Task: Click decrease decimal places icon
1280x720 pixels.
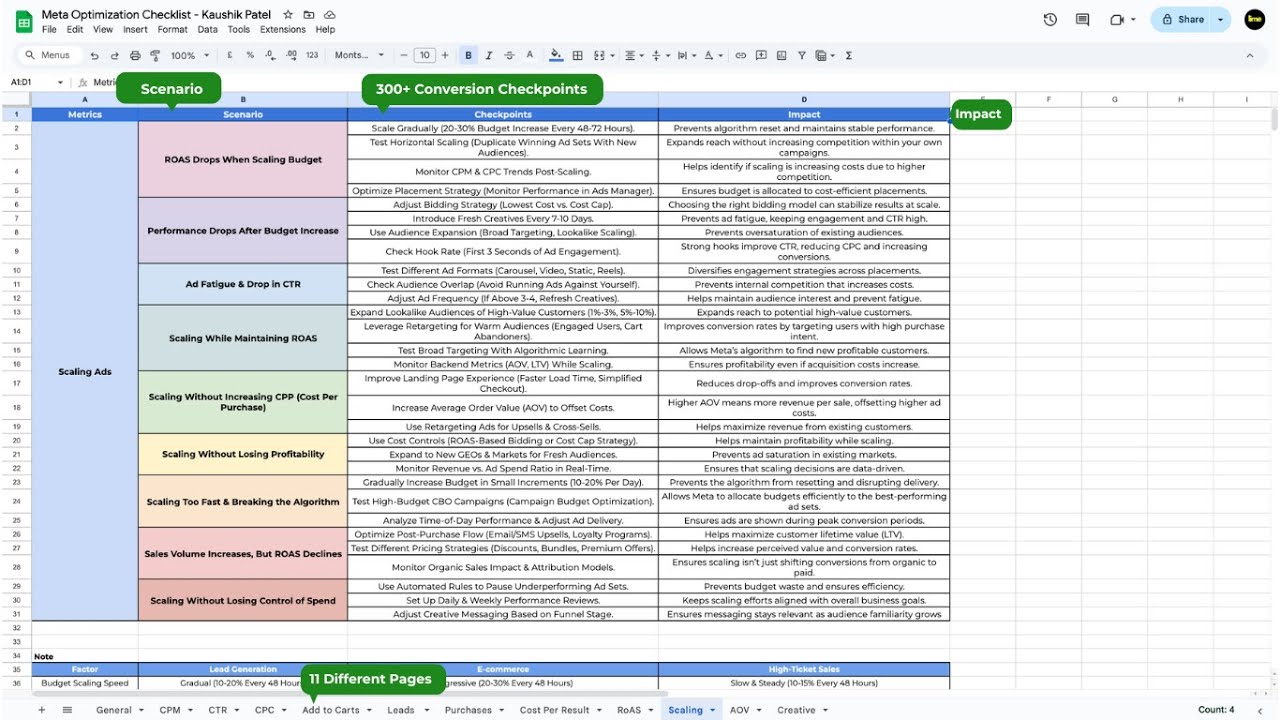Action: point(271,56)
